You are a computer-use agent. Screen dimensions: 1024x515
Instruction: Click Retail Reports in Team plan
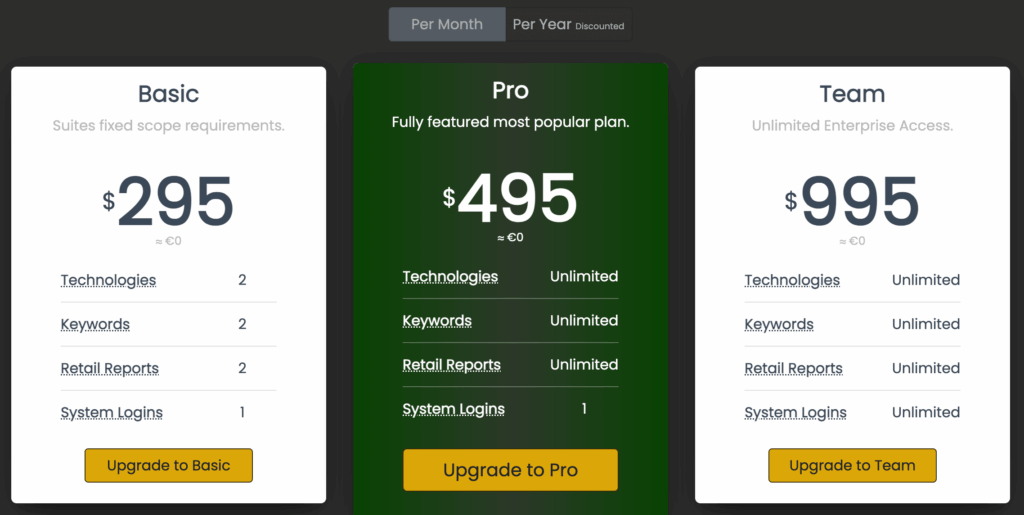tap(793, 368)
